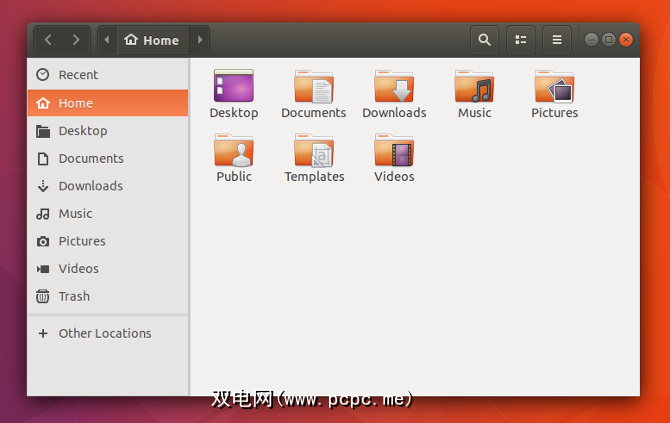
Task: Open Desktop from the sidebar
Action: point(108,131)
